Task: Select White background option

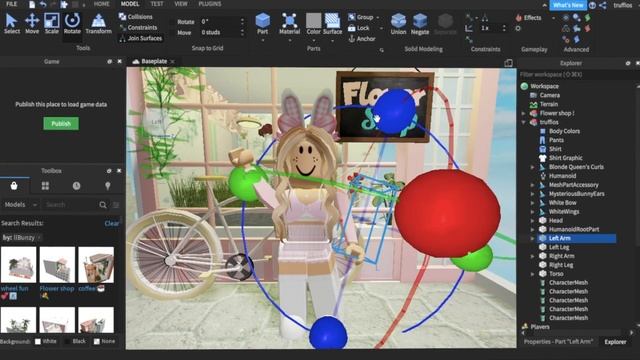Action: pos(45,341)
